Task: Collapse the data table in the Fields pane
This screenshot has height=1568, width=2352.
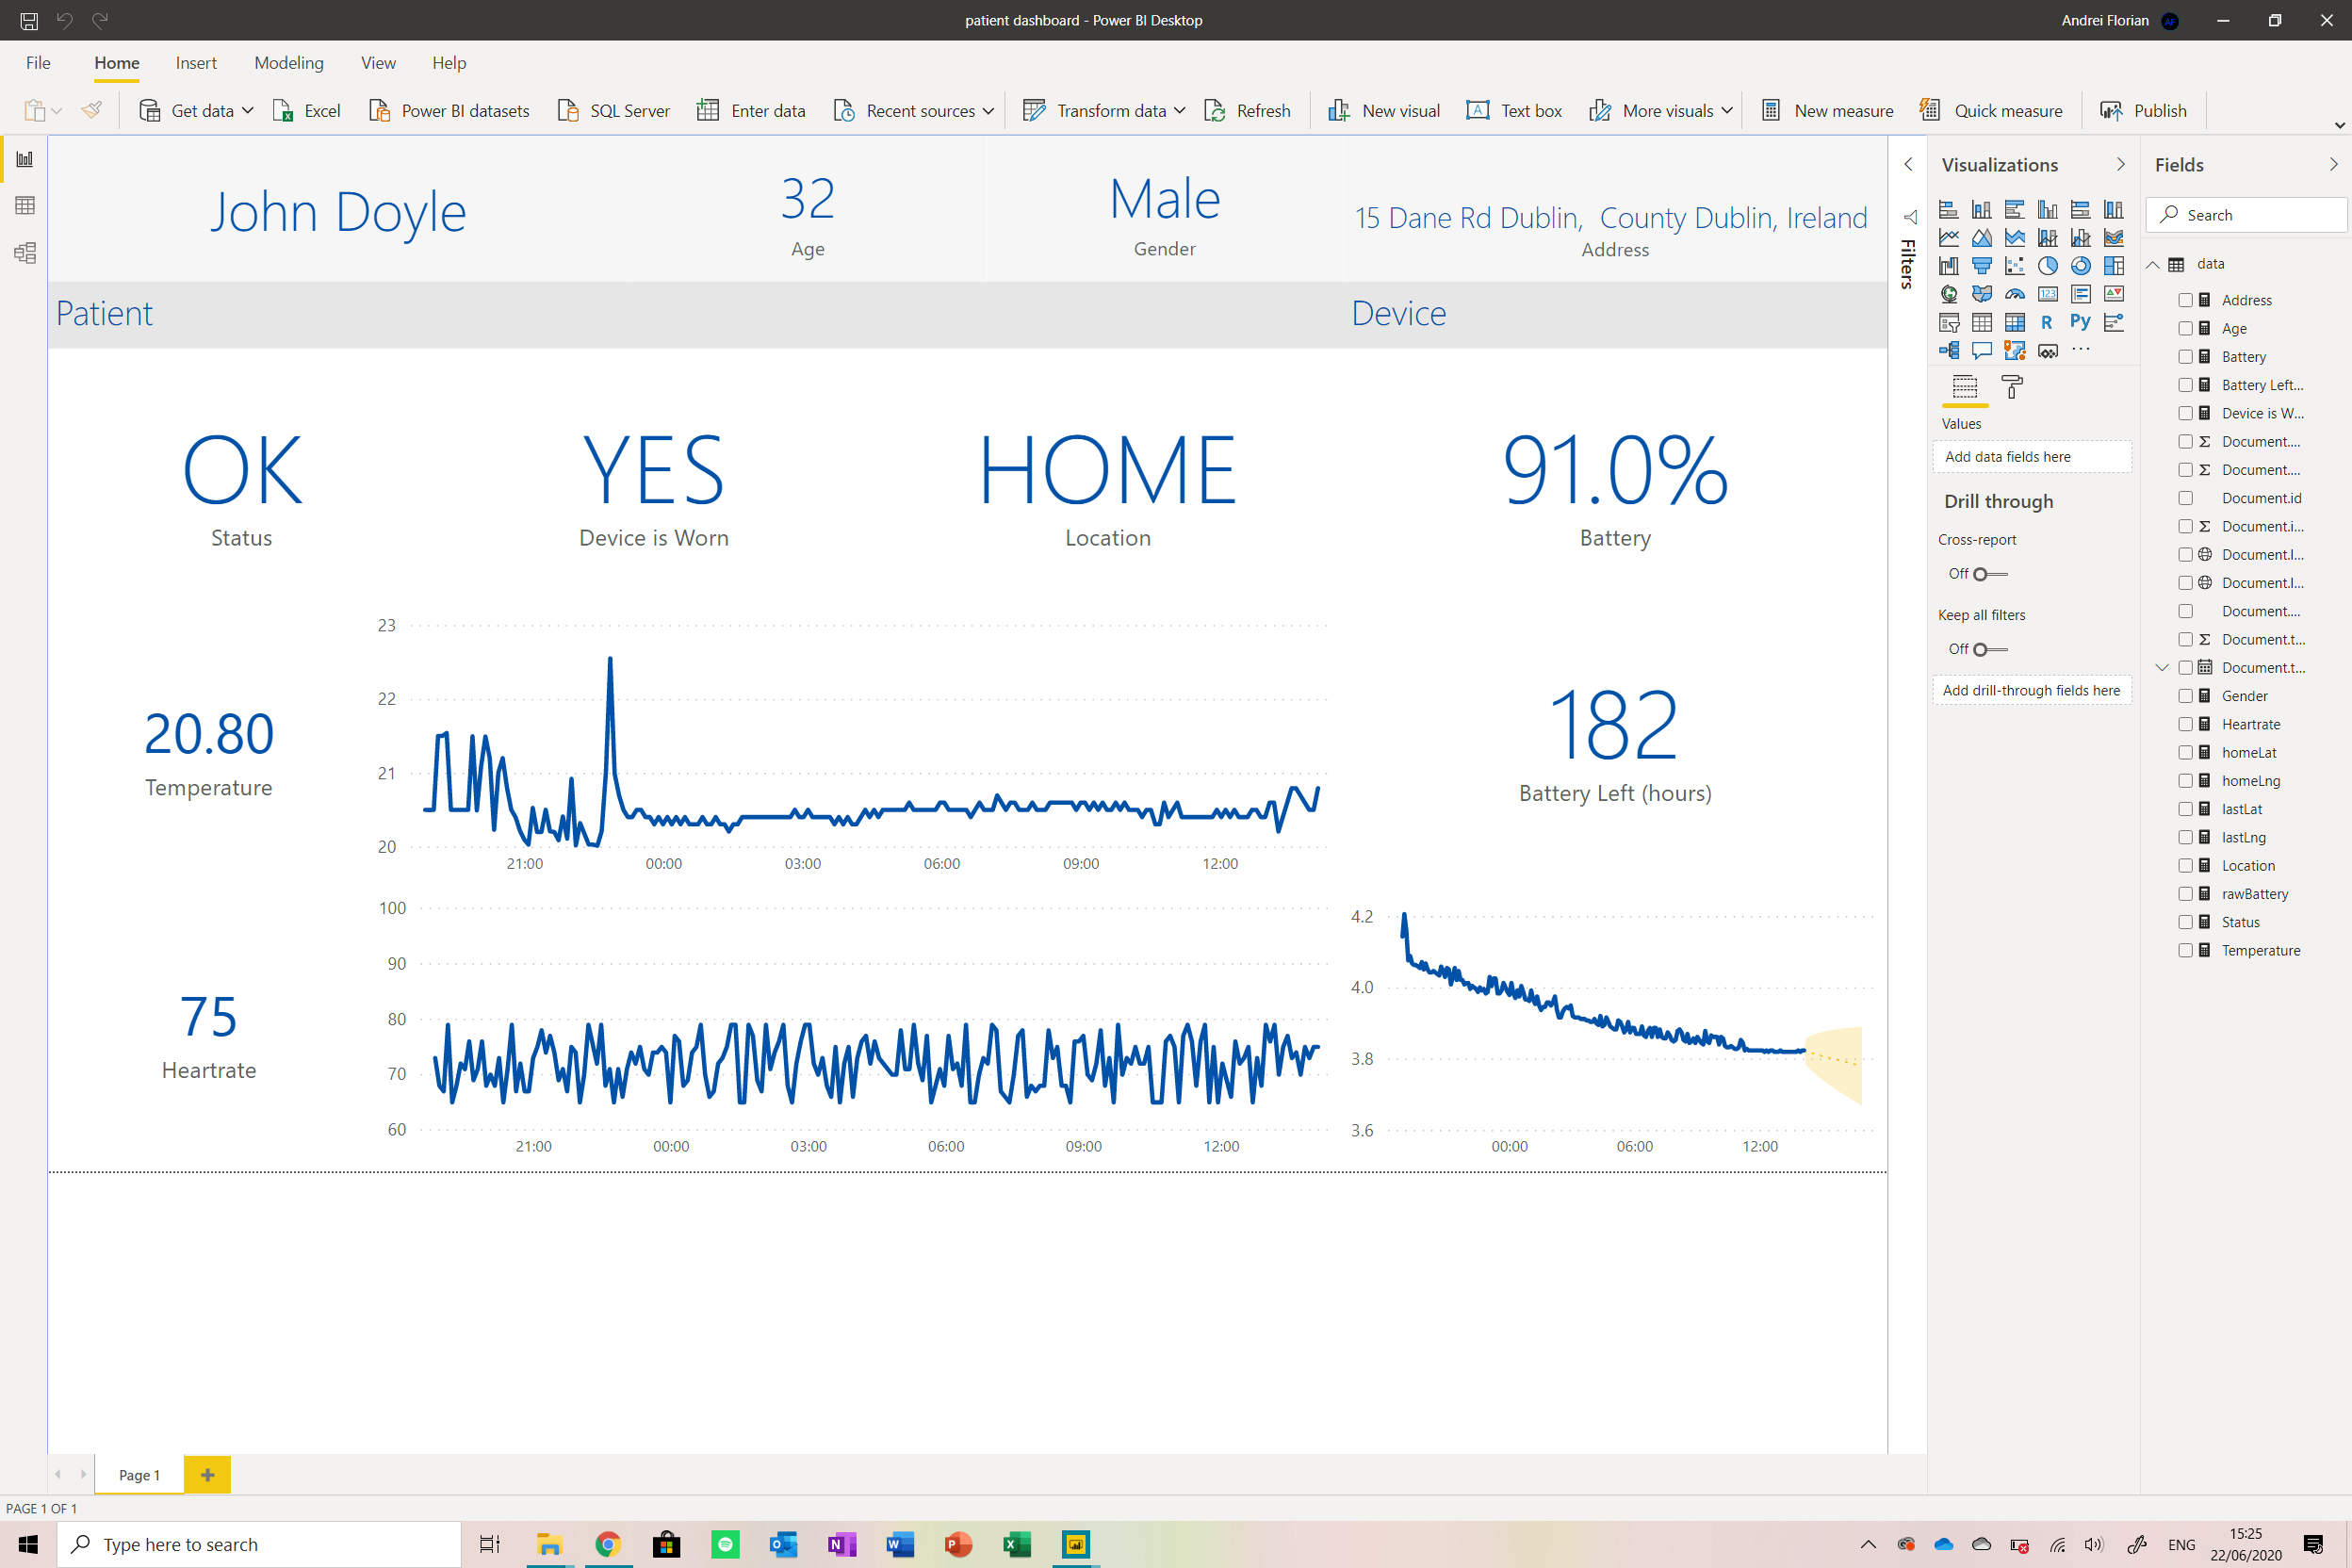Action: click(x=2153, y=264)
